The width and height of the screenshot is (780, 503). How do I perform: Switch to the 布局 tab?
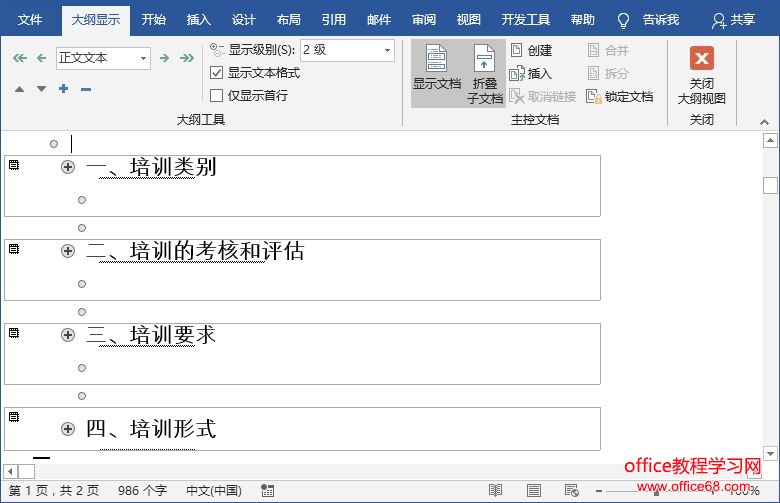289,20
